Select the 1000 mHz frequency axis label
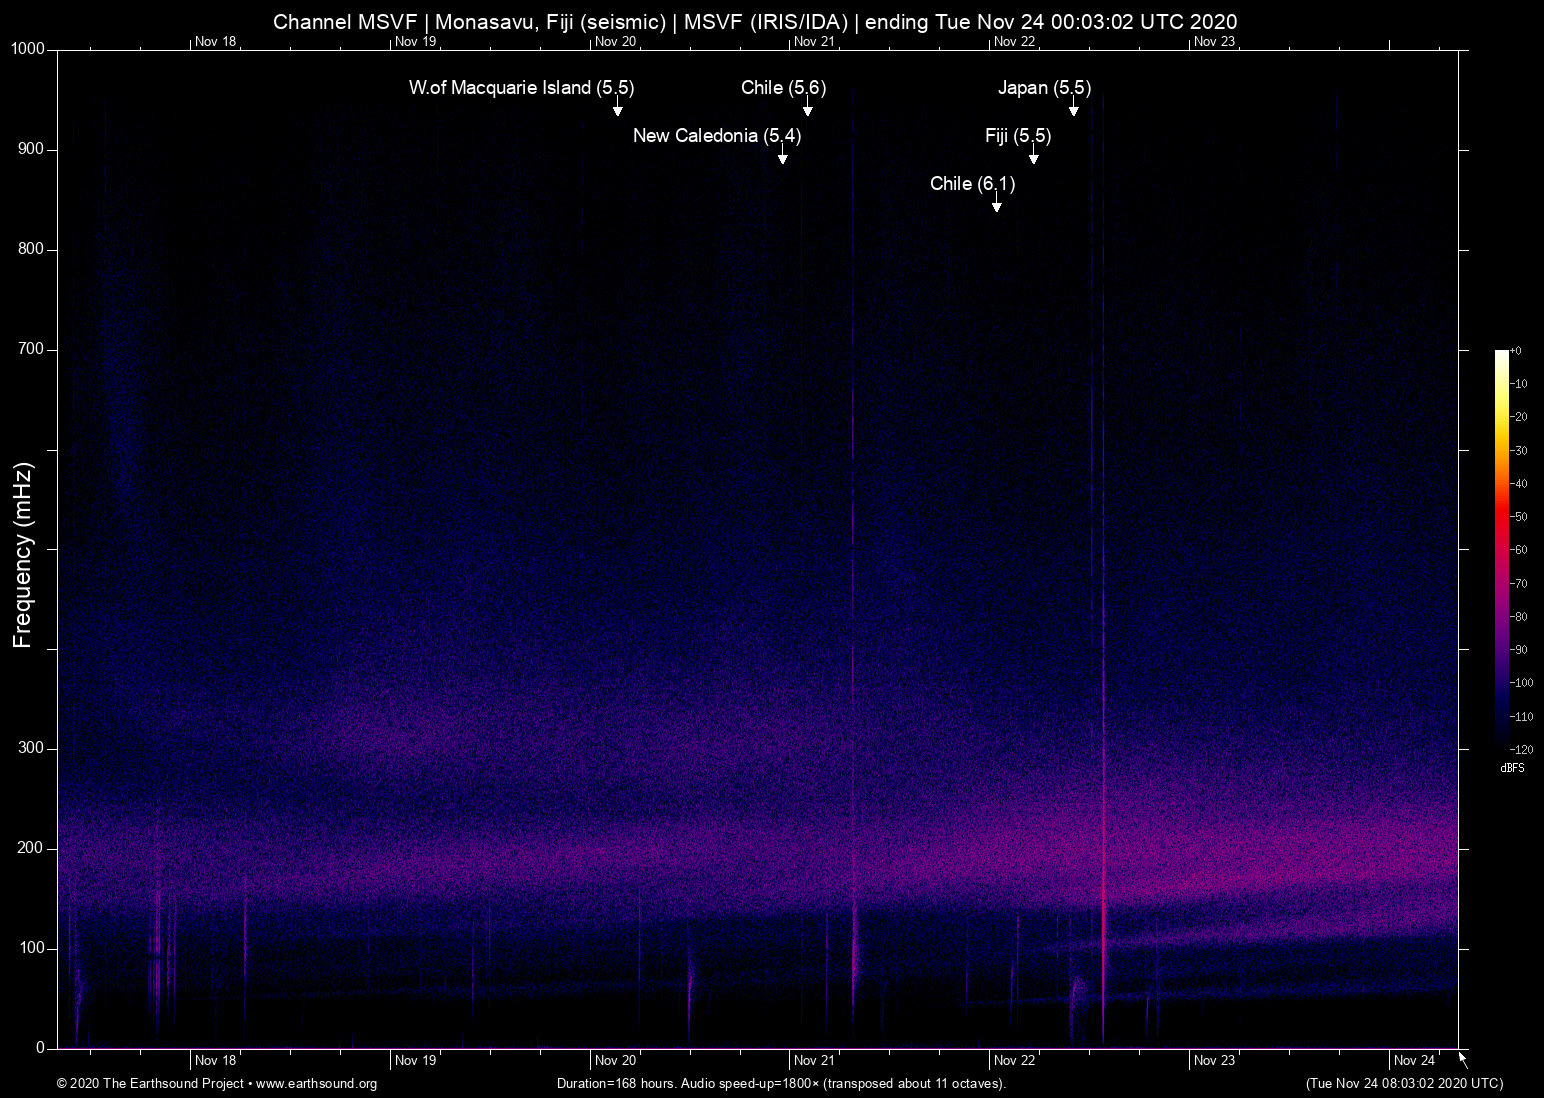The height and width of the screenshot is (1098, 1544). (x=28, y=49)
